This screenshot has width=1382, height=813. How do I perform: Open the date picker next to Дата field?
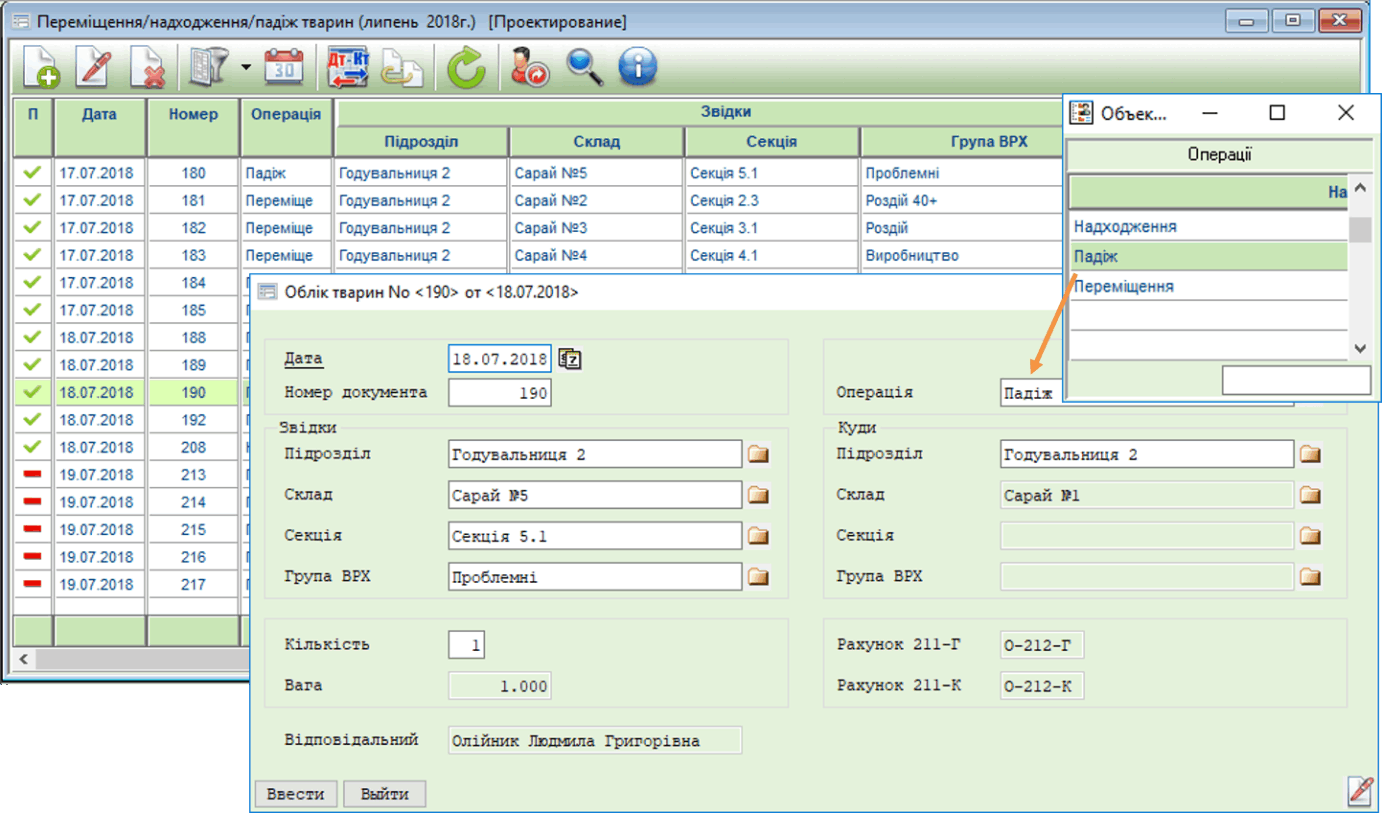(570, 359)
